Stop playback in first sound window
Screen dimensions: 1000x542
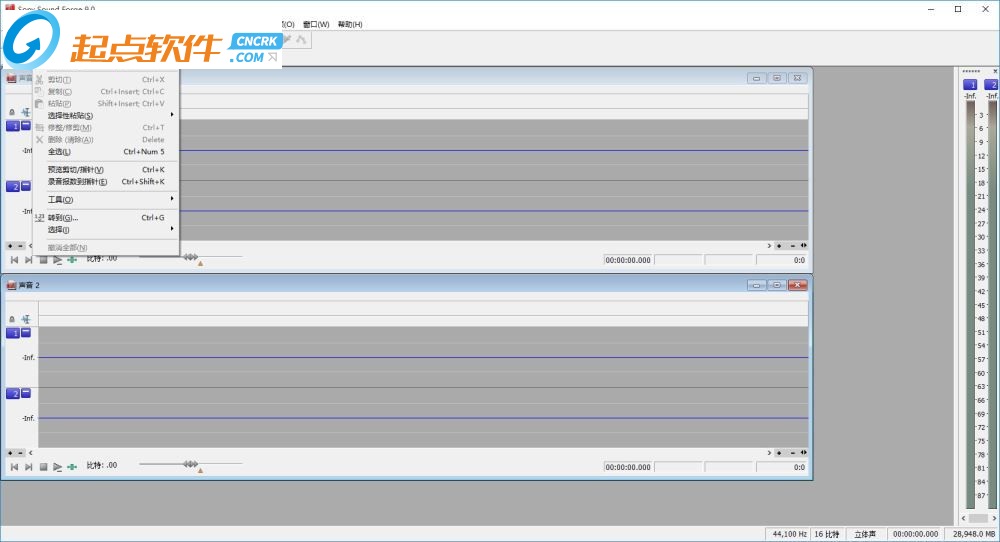click(43, 260)
